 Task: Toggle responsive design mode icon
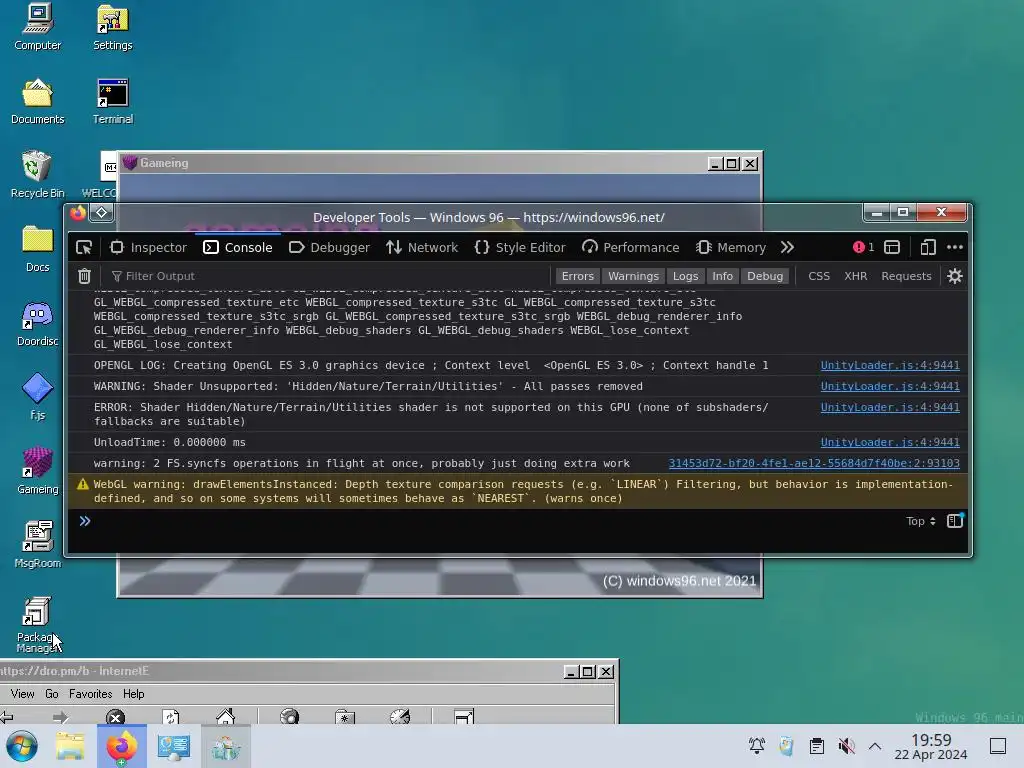(928, 247)
